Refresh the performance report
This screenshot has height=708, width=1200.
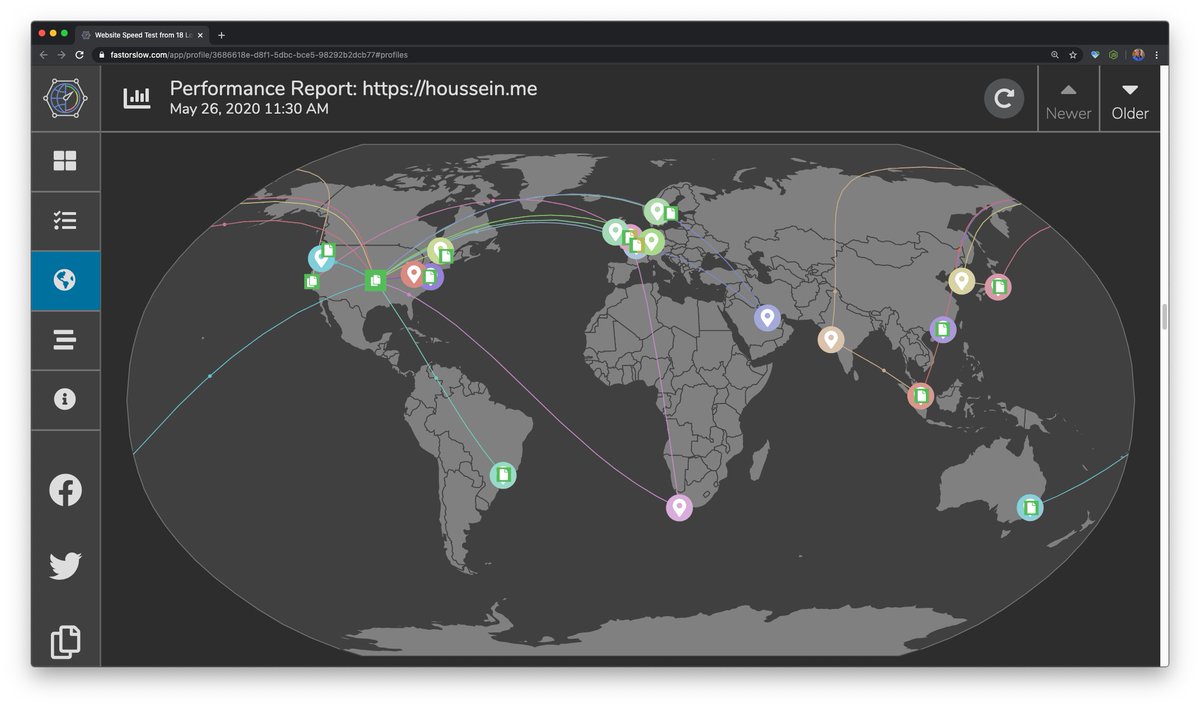click(1003, 98)
